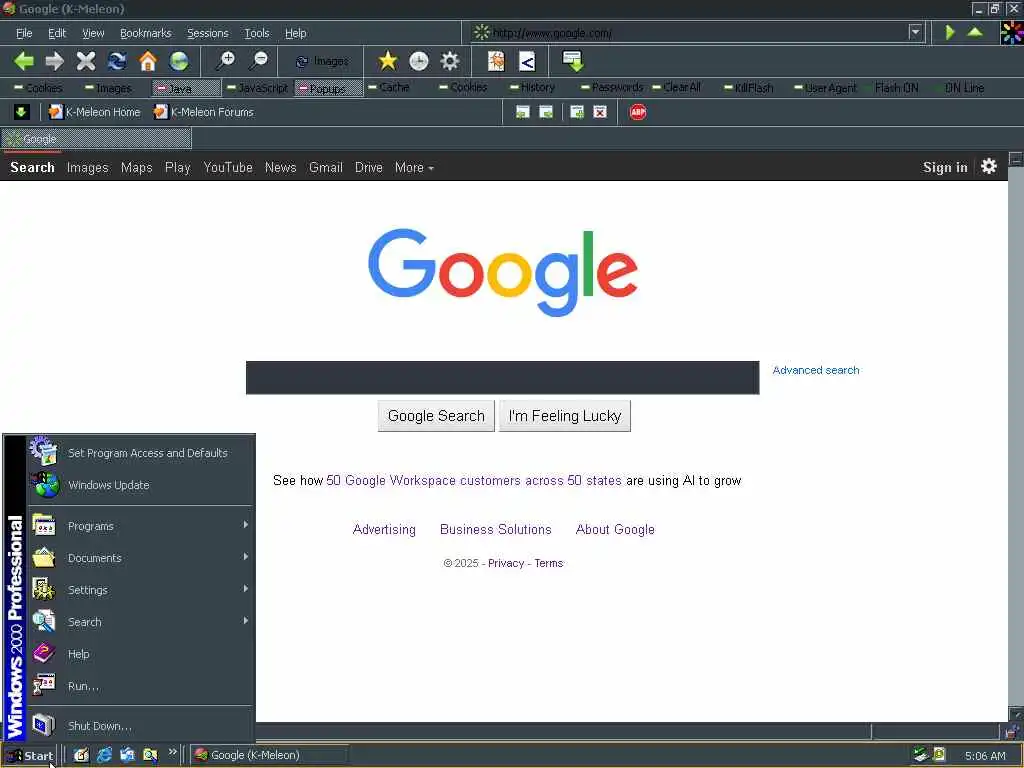Click the Google search input field
The height and width of the screenshot is (768, 1024).
pos(502,377)
